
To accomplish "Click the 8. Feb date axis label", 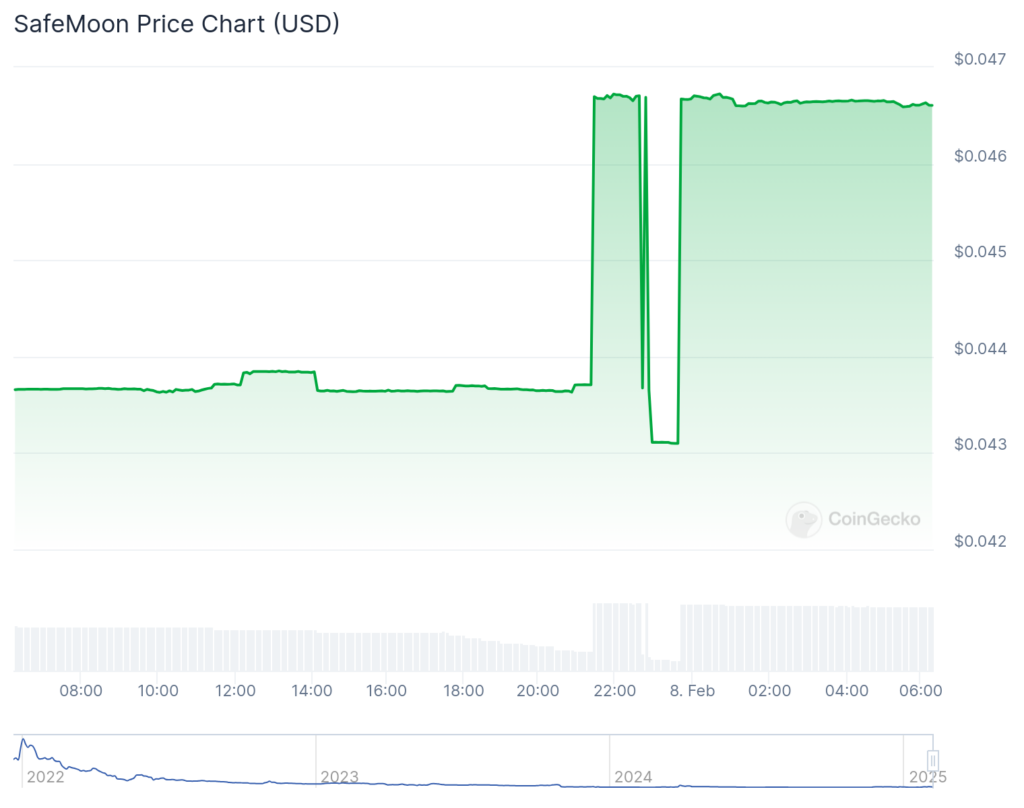I will pyautogui.click(x=692, y=690).
